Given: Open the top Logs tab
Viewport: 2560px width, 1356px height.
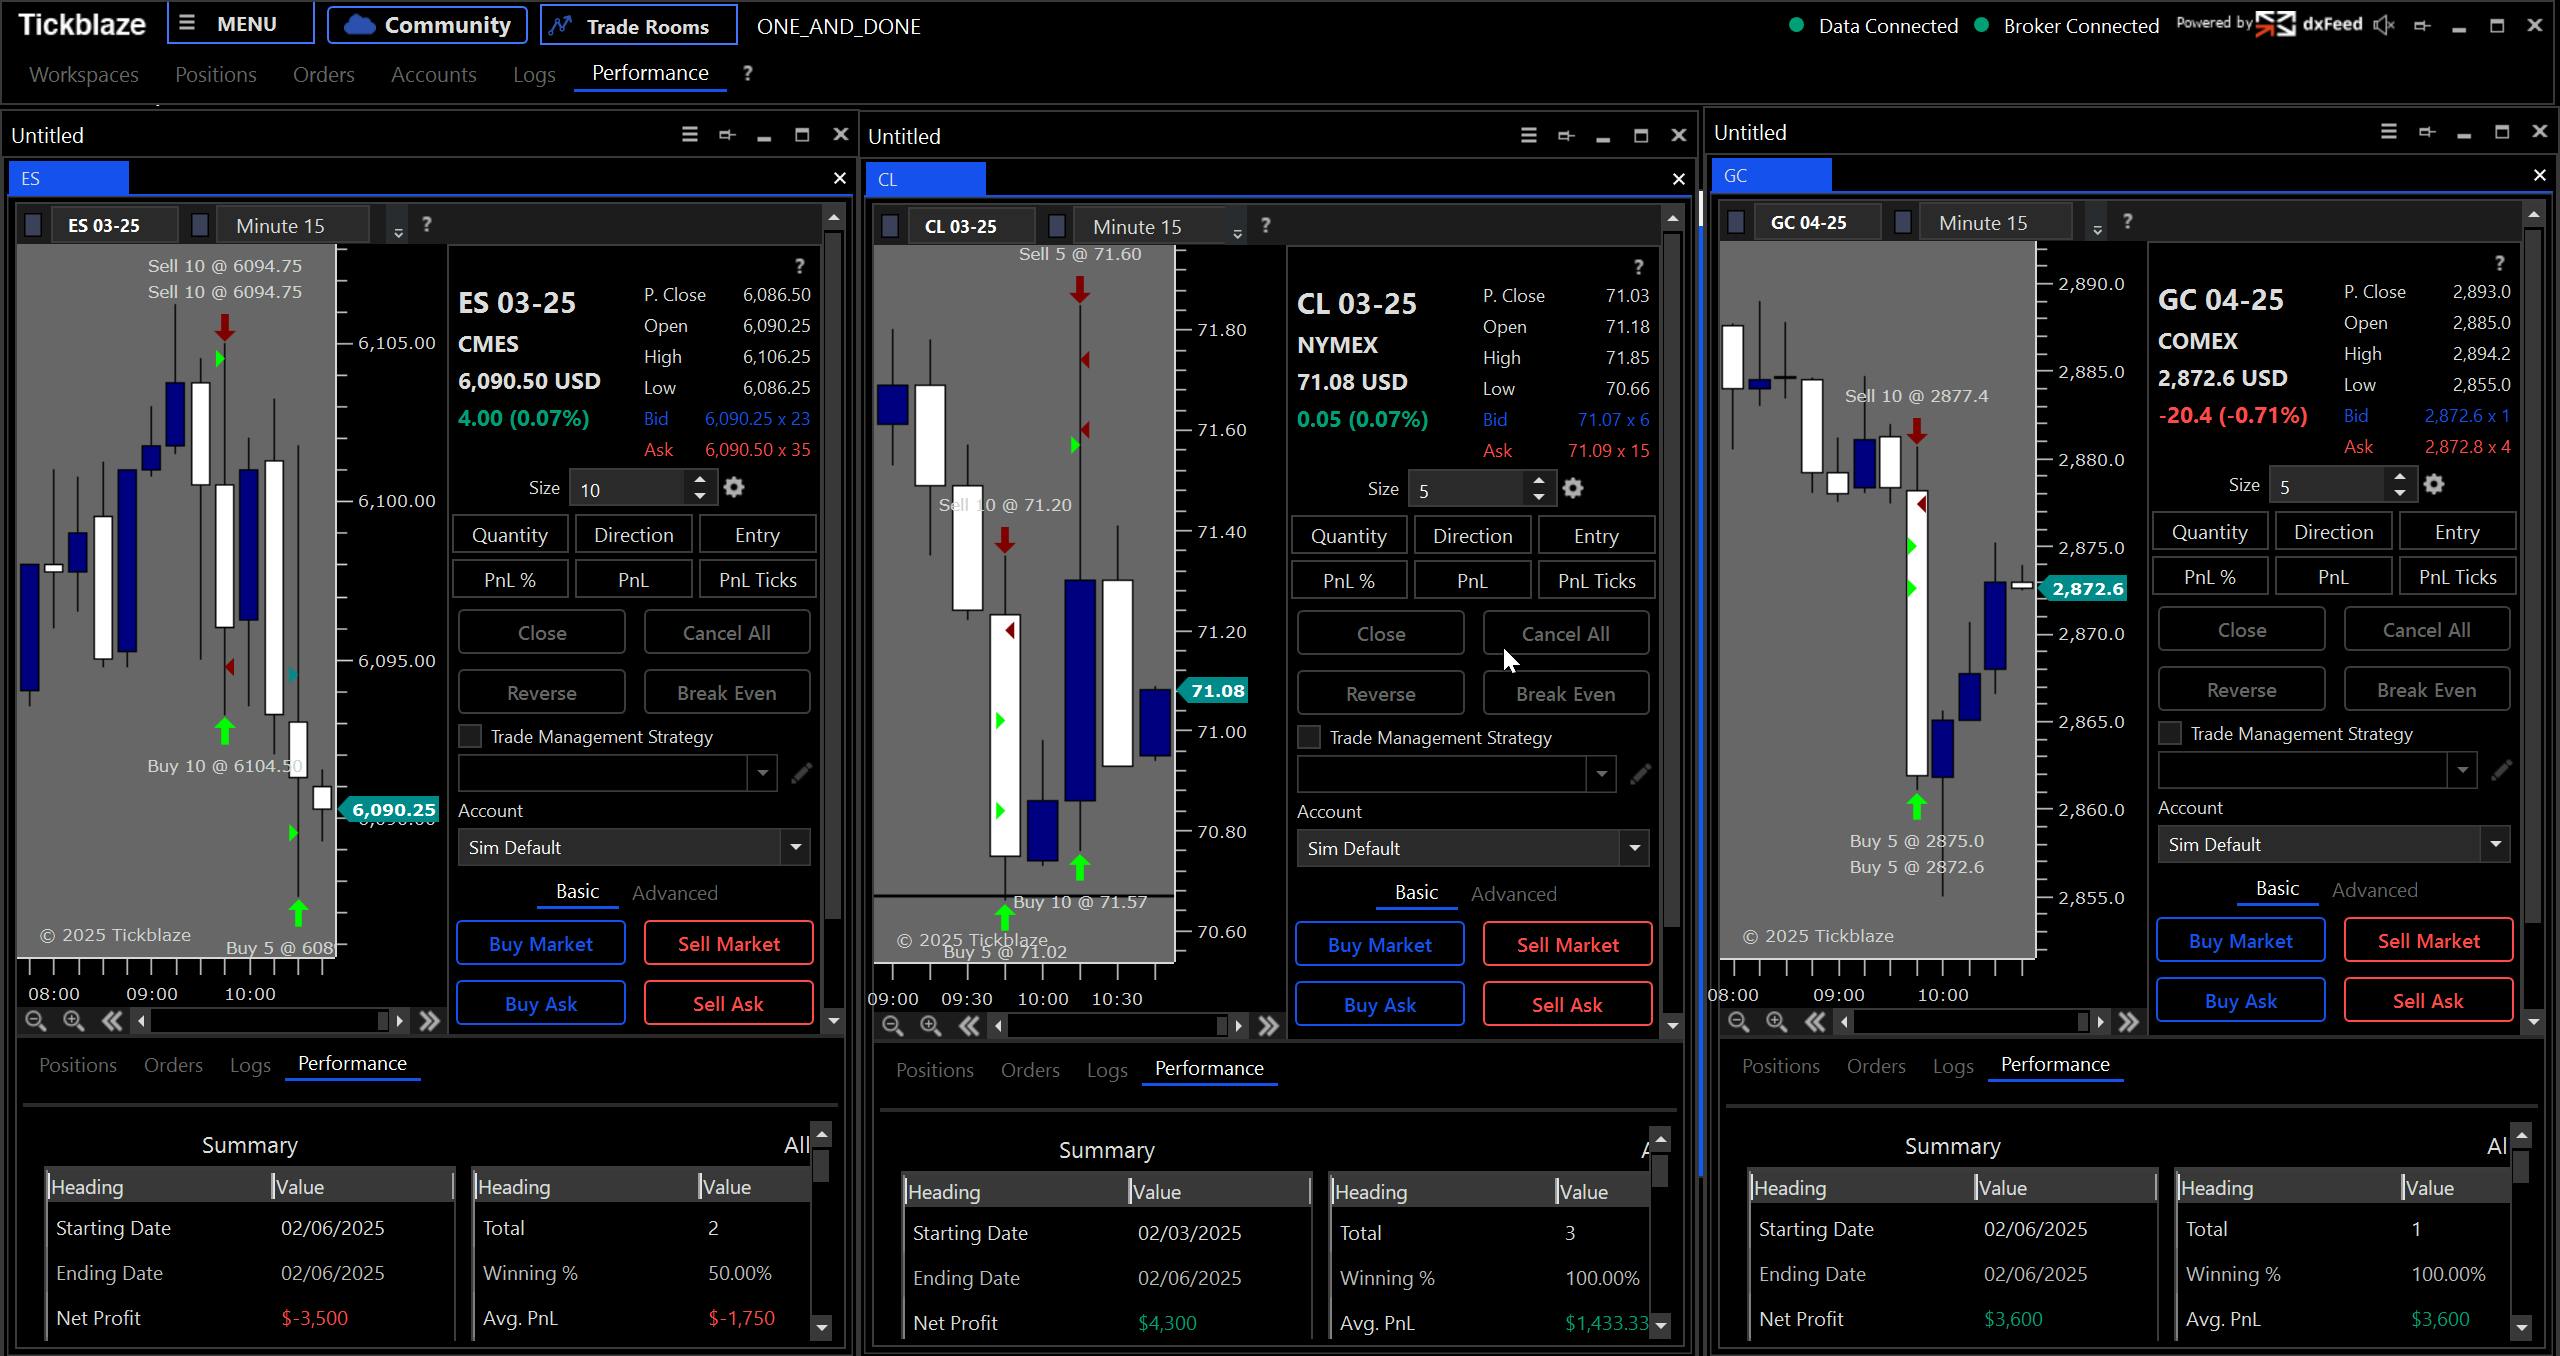Looking at the screenshot, I should coord(534,74).
